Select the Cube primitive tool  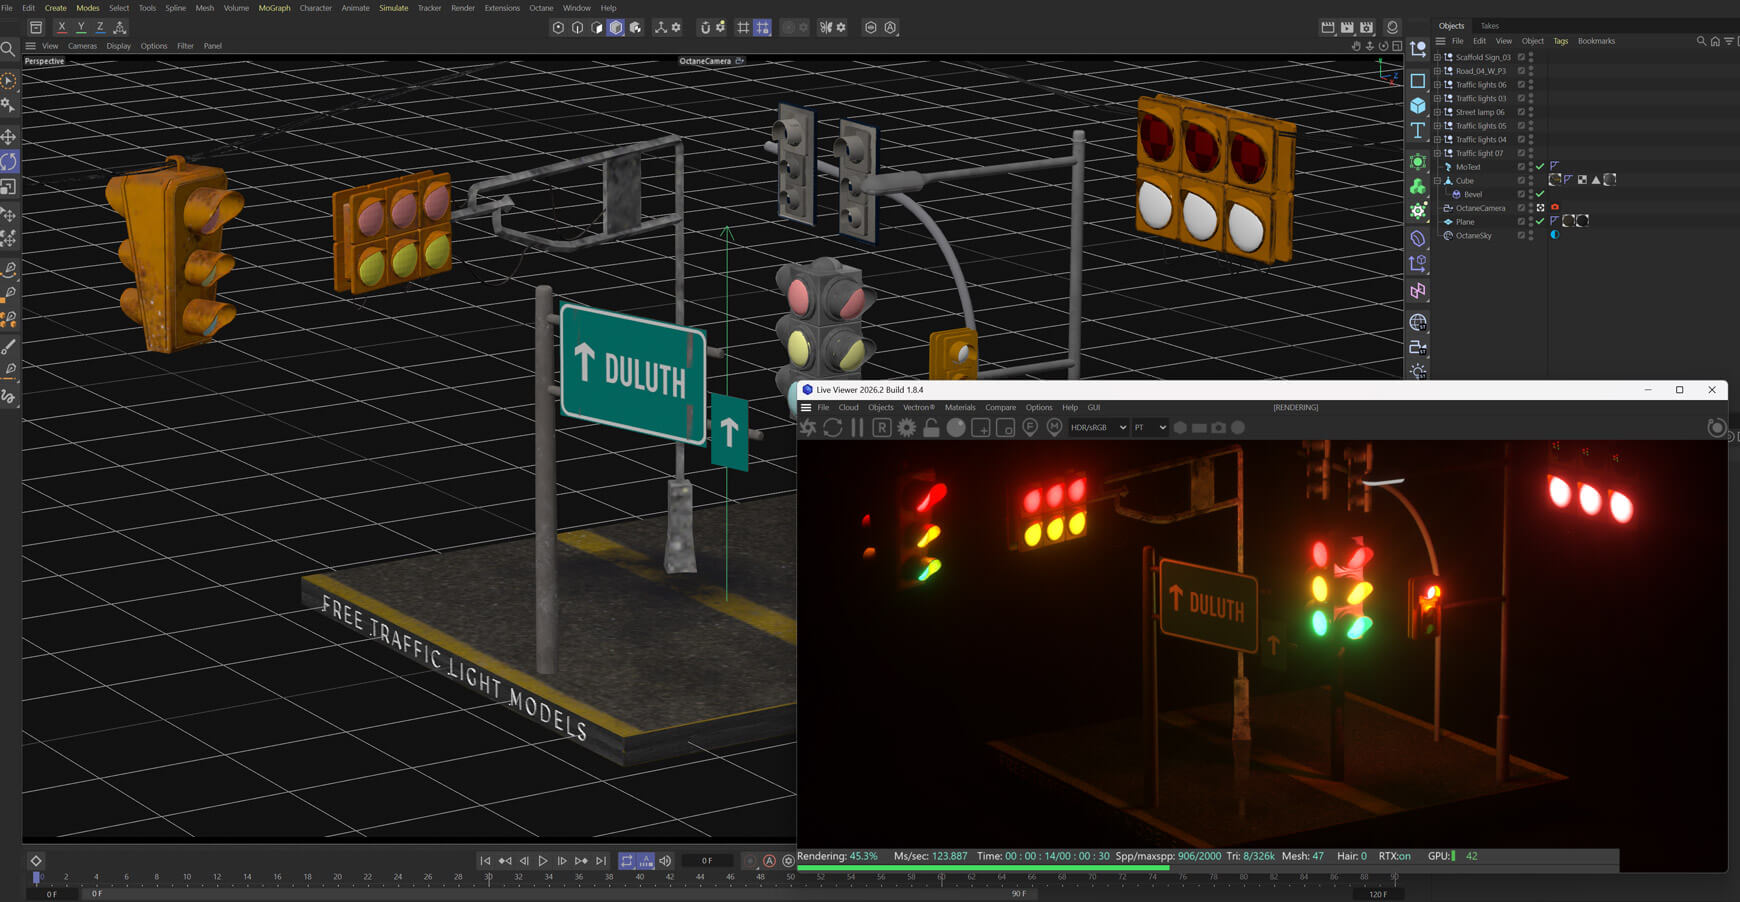click(x=1417, y=106)
